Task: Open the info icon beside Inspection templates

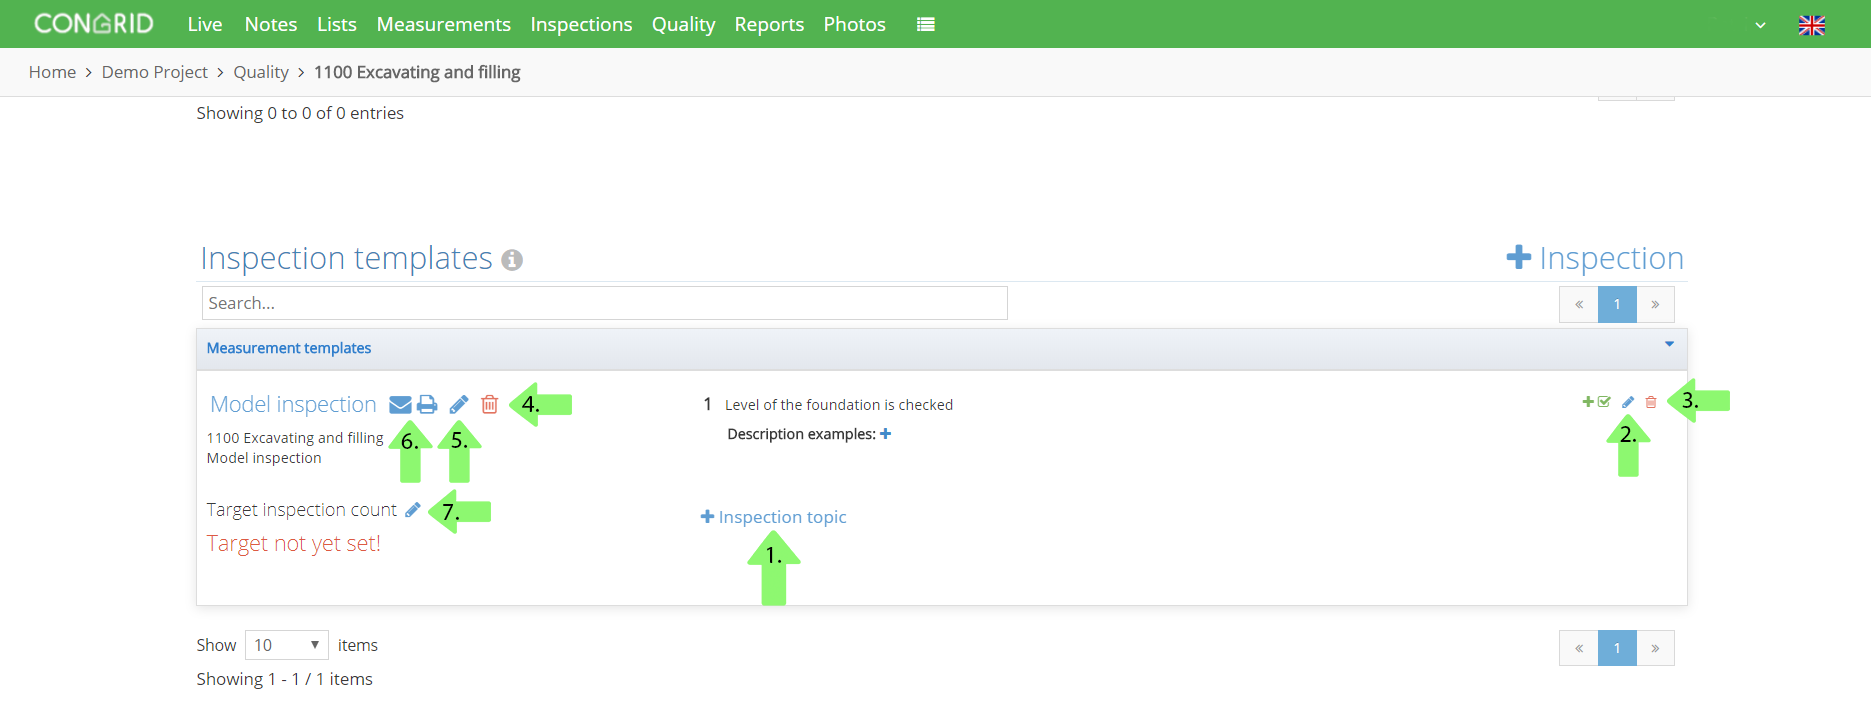Action: pyautogui.click(x=512, y=260)
